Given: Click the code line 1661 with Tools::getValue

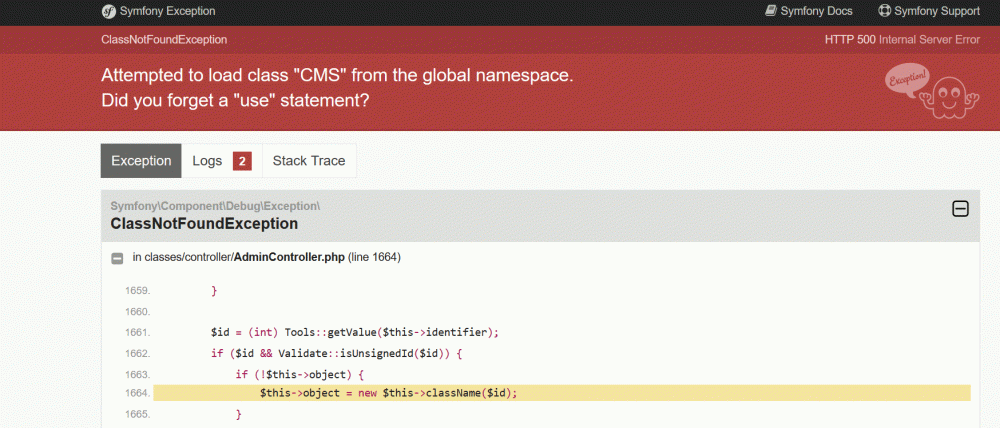Looking at the screenshot, I should 355,332.
